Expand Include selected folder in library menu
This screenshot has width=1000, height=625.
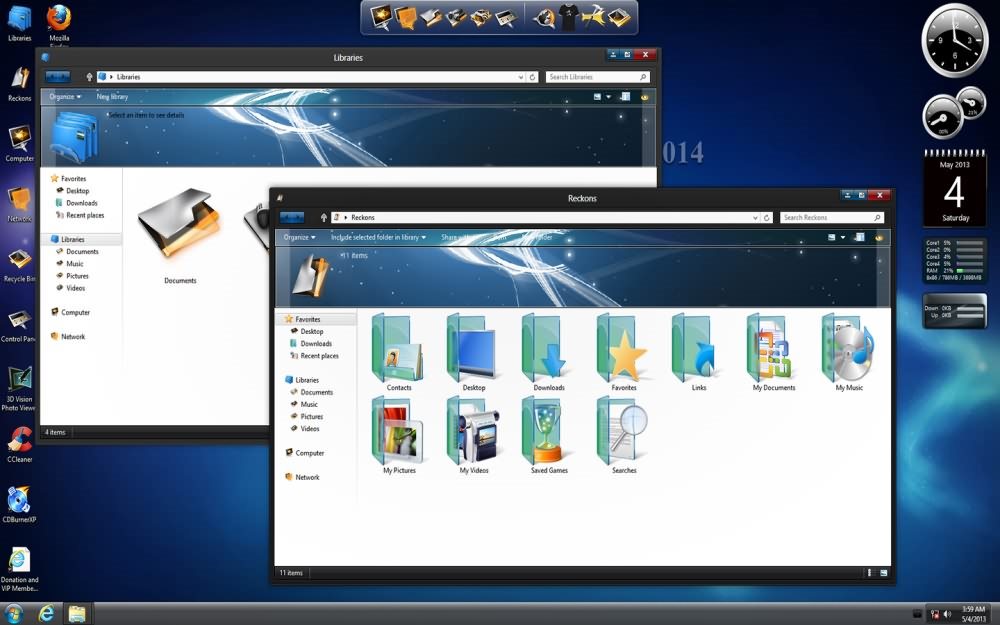pyautogui.click(x=378, y=237)
